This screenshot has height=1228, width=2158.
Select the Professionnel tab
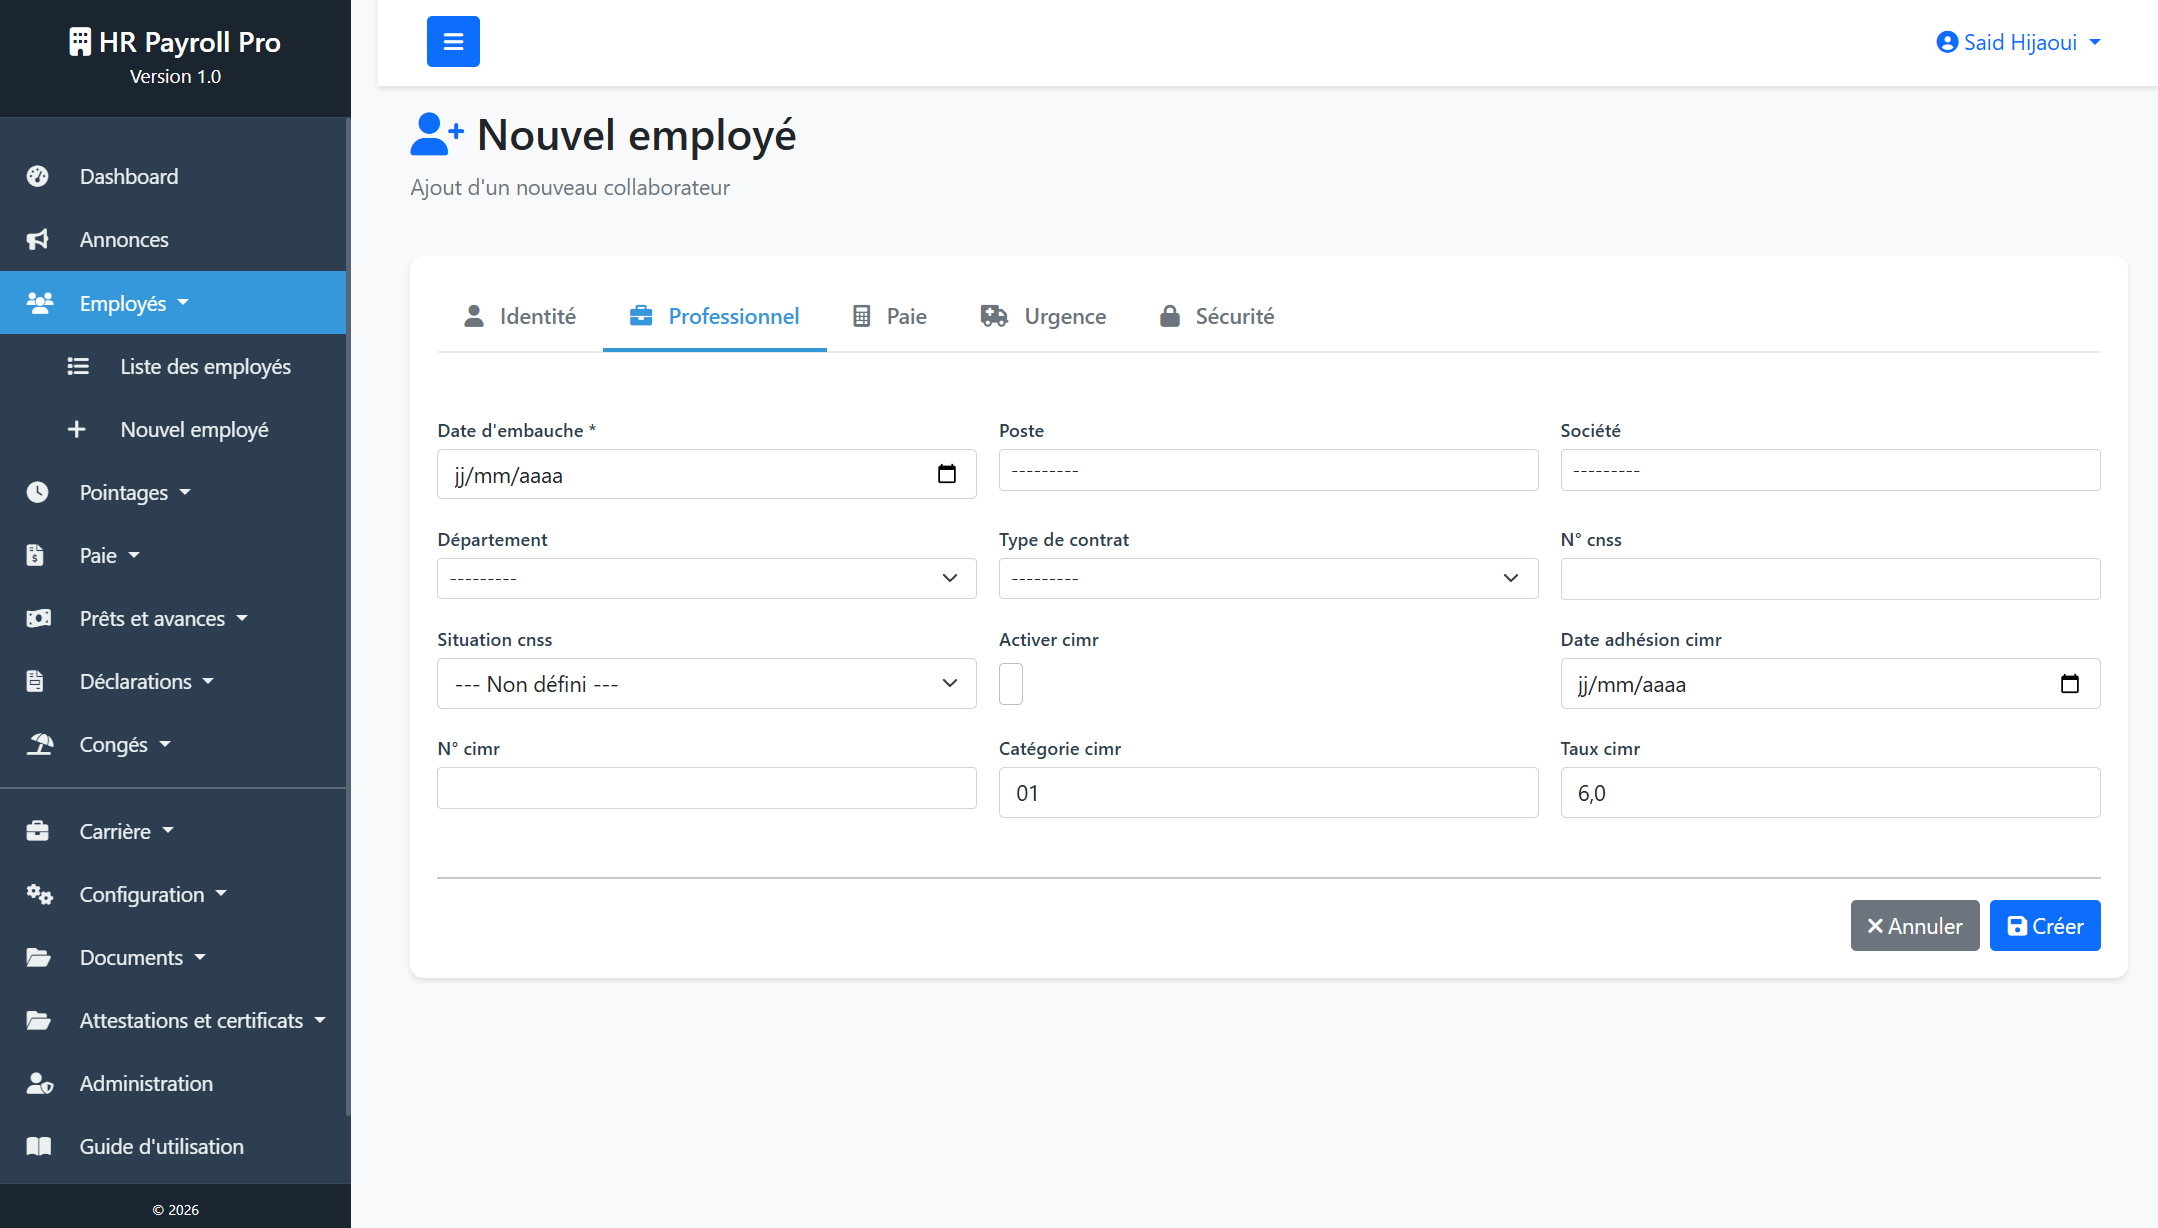(x=715, y=317)
